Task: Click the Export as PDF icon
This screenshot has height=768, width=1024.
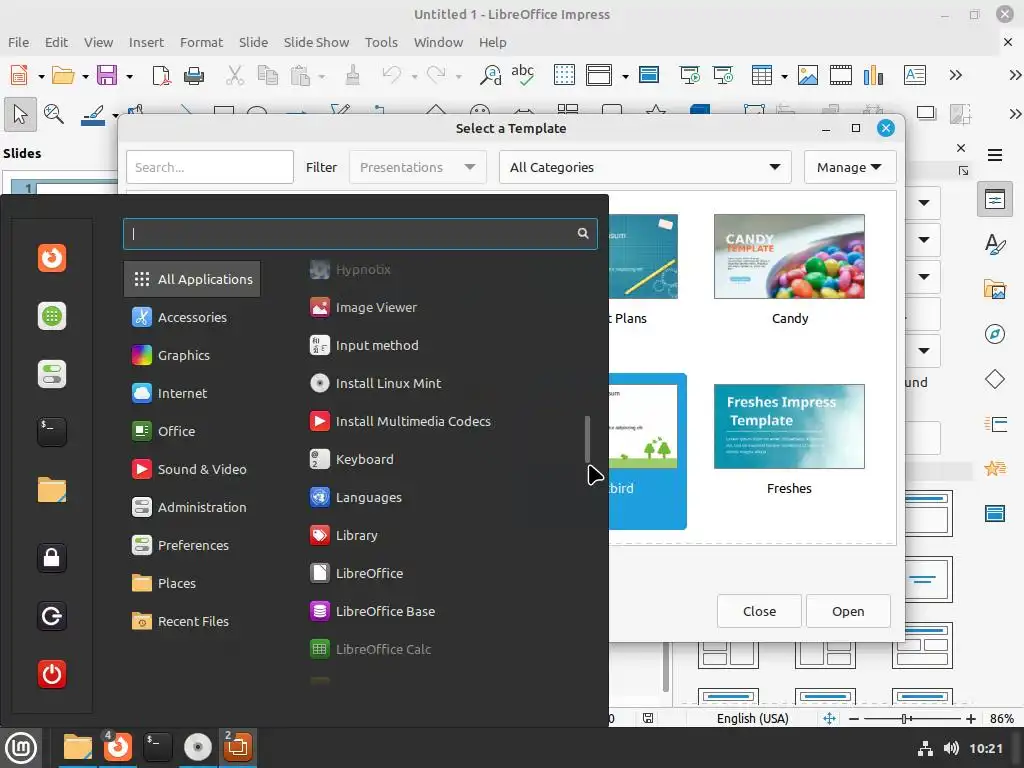Action: pyautogui.click(x=161, y=75)
